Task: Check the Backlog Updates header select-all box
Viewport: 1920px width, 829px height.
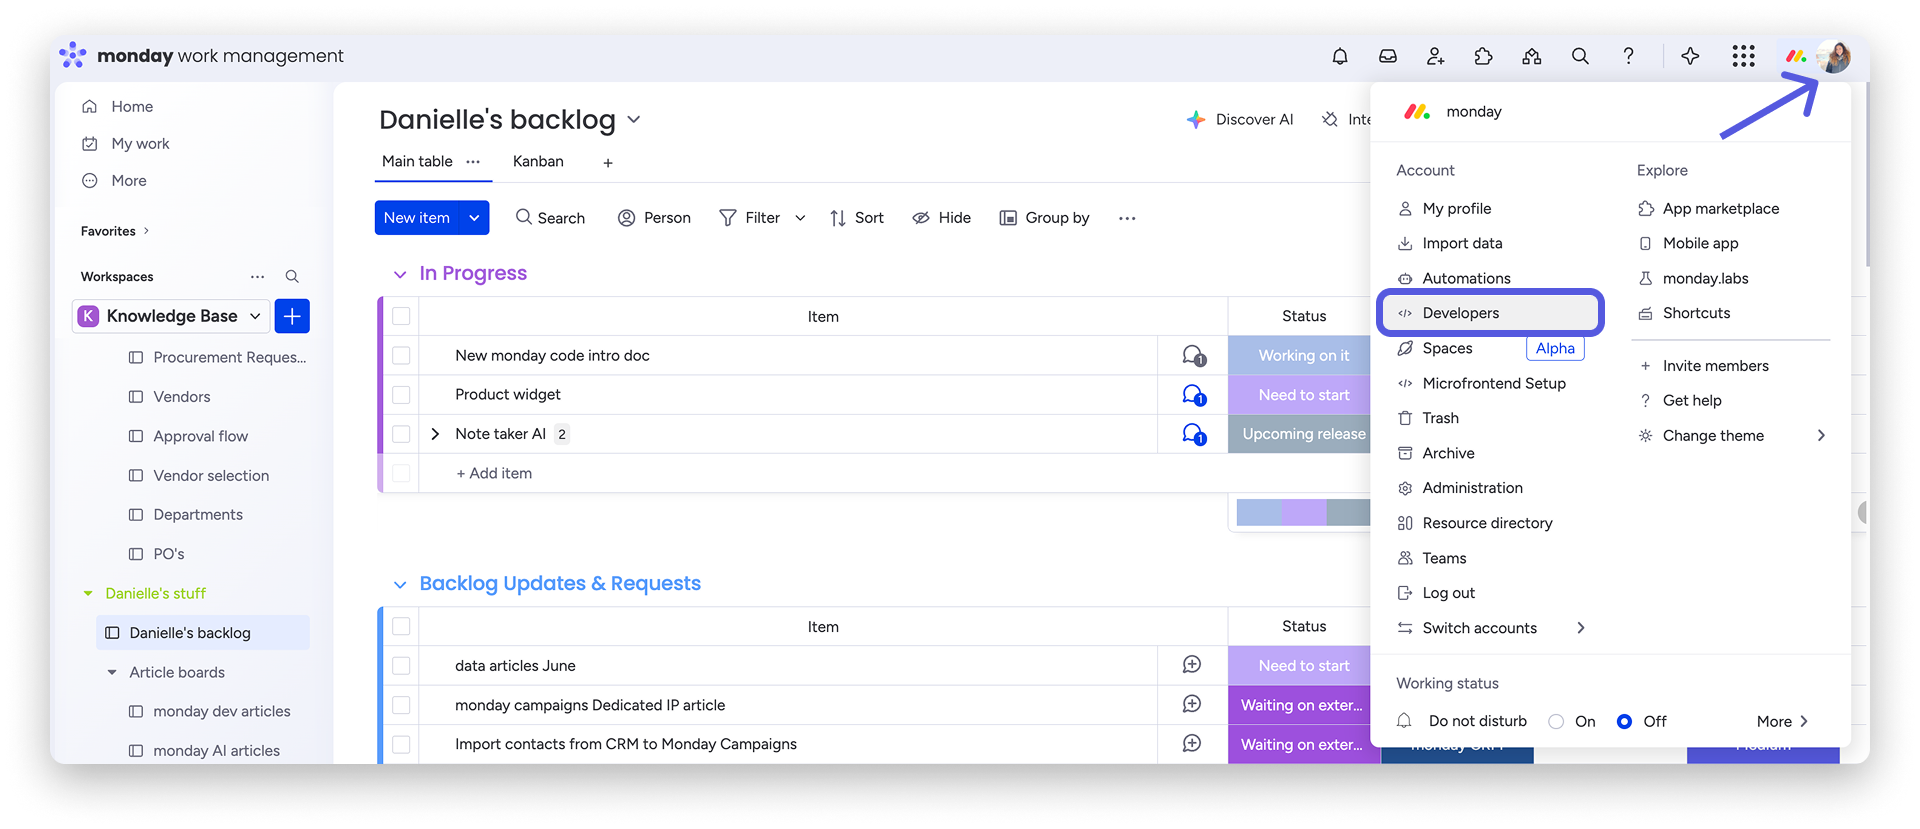Action: click(401, 626)
